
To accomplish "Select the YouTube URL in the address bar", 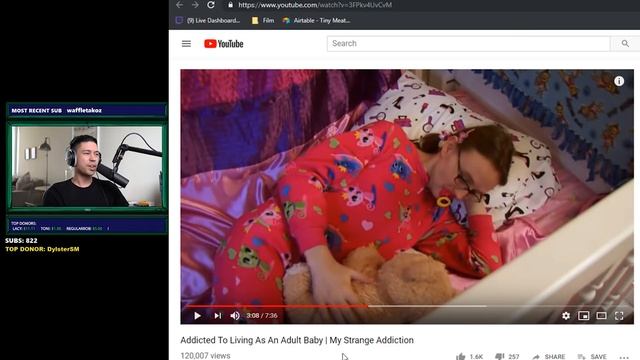I will pyautogui.click(x=315, y=5).
